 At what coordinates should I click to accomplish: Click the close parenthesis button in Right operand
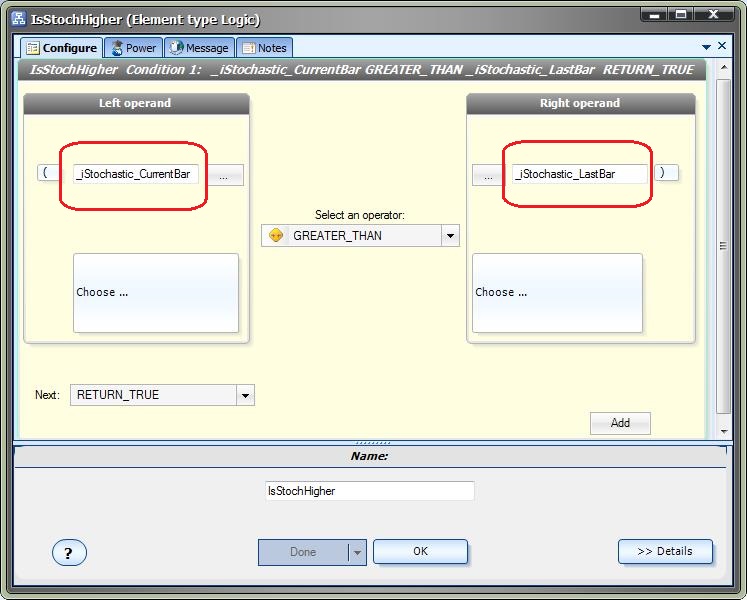pyautogui.click(x=667, y=173)
